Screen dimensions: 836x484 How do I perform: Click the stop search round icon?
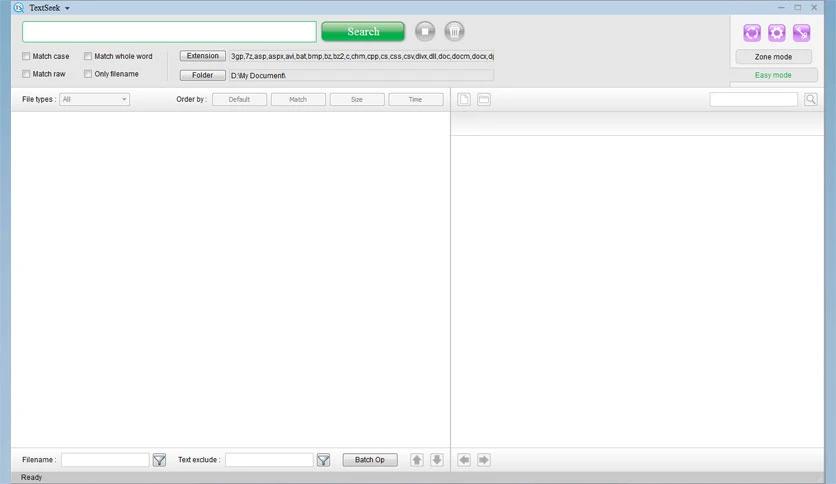[425, 32]
